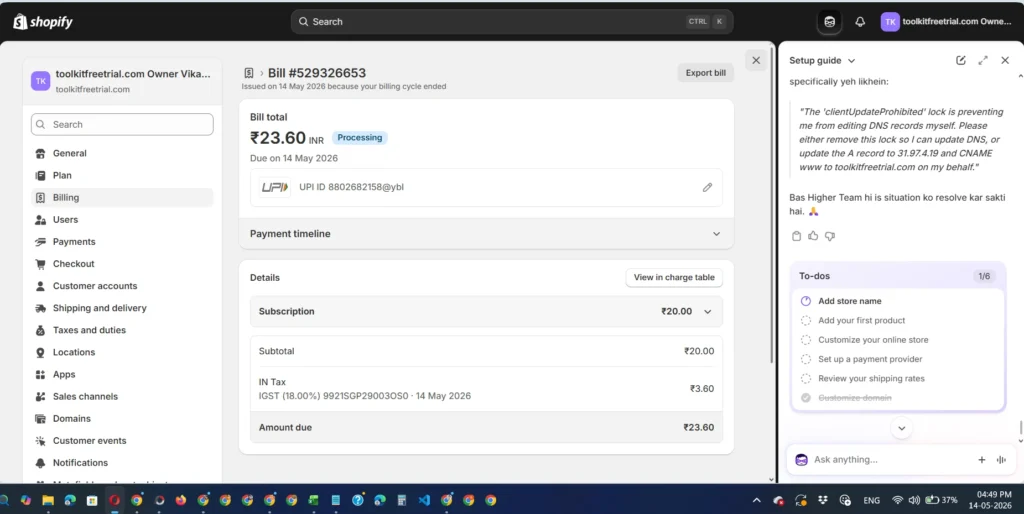Click the Sales channels icon
This screenshot has width=1024, height=514.
(40, 396)
